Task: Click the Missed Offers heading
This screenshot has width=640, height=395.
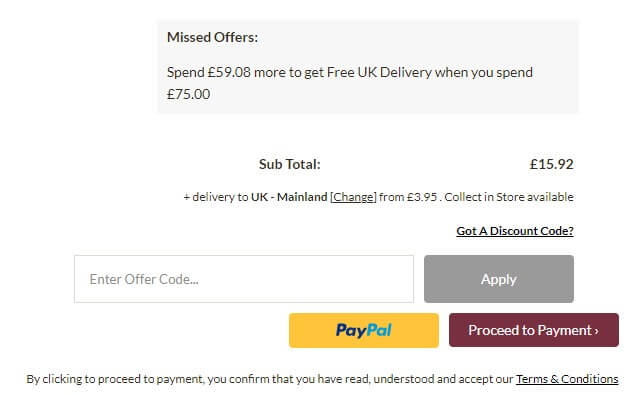Action: (212, 38)
